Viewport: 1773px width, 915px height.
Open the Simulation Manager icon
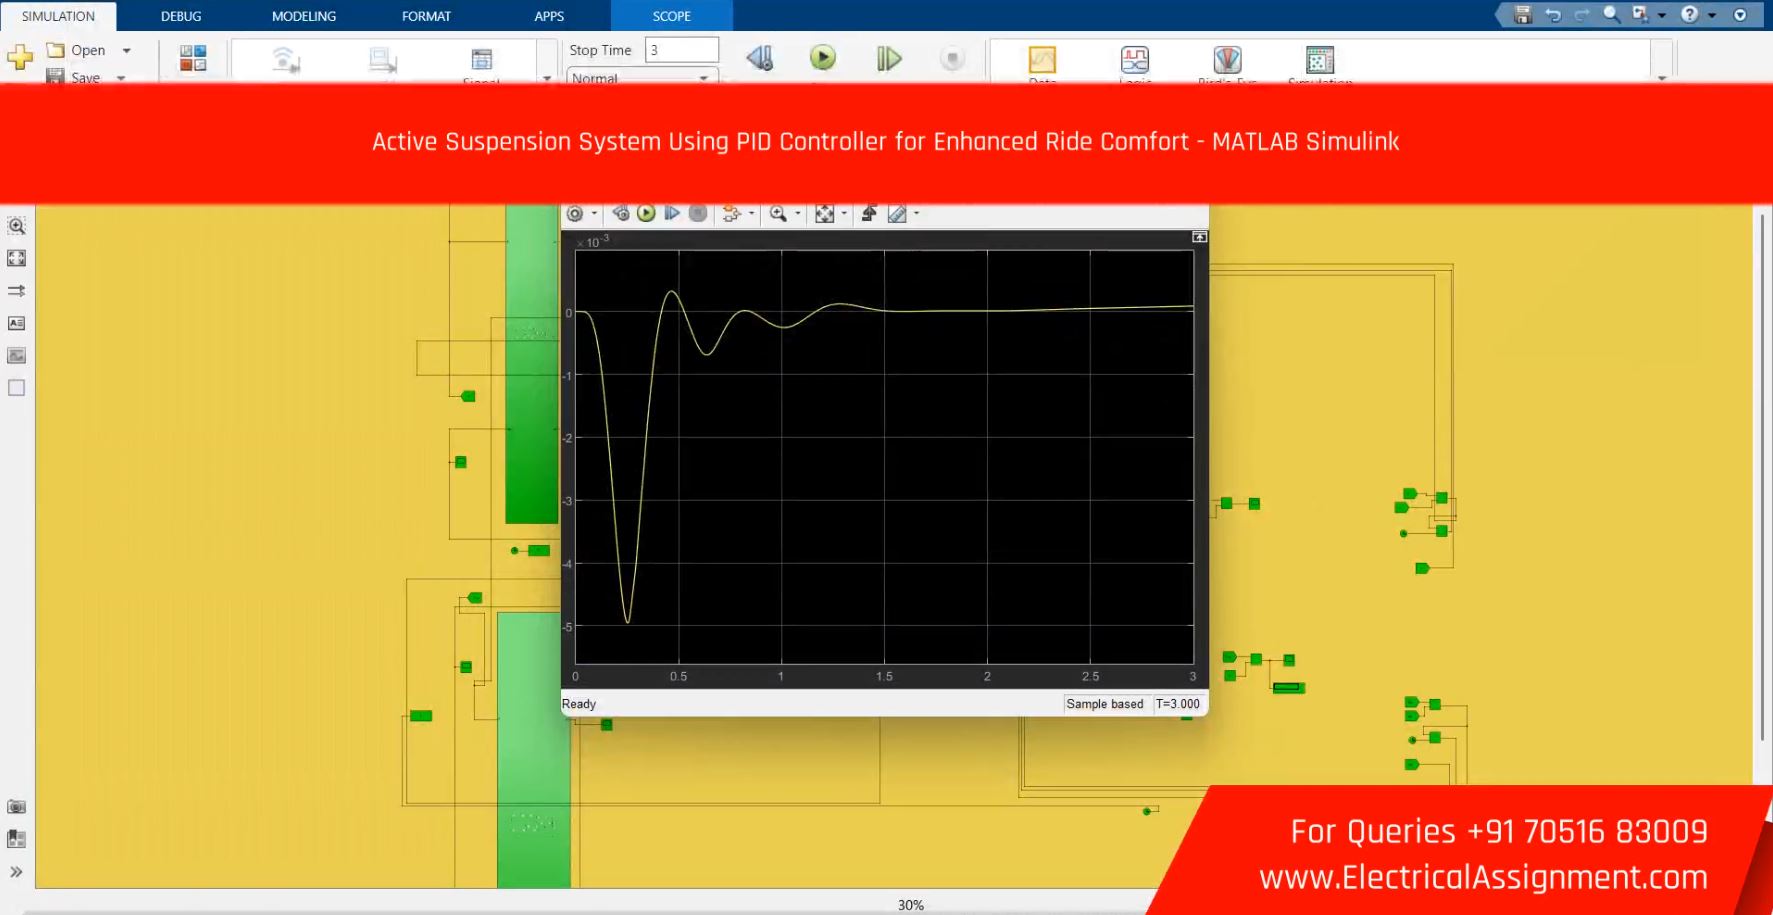click(x=1320, y=60)
